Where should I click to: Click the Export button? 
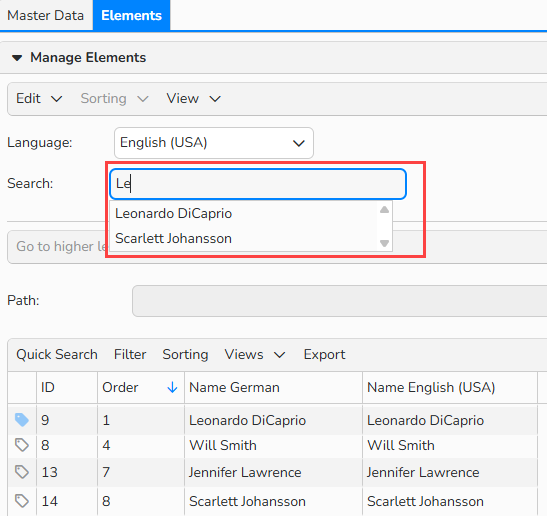tap(324, 355)
